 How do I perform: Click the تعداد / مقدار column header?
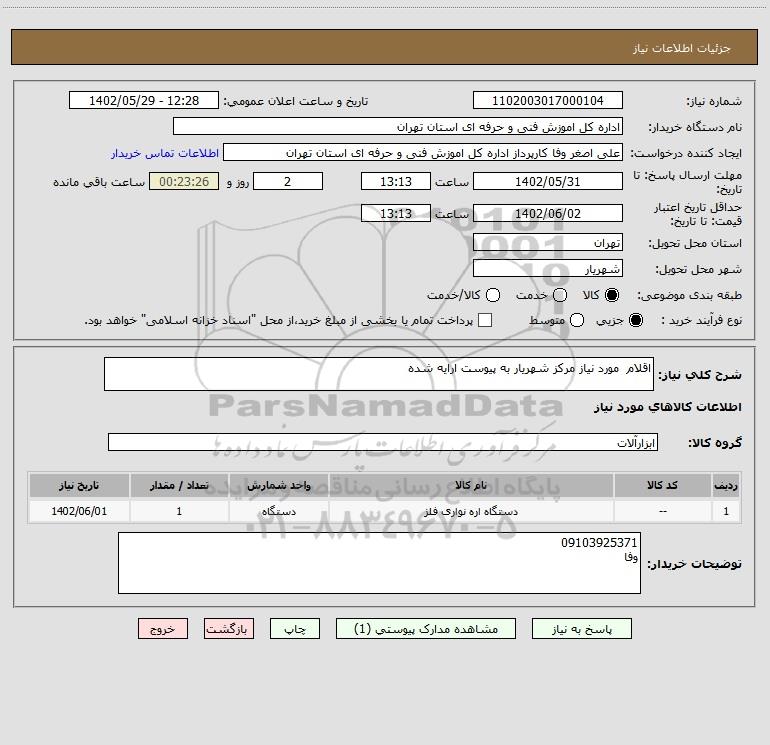point(179,485)
